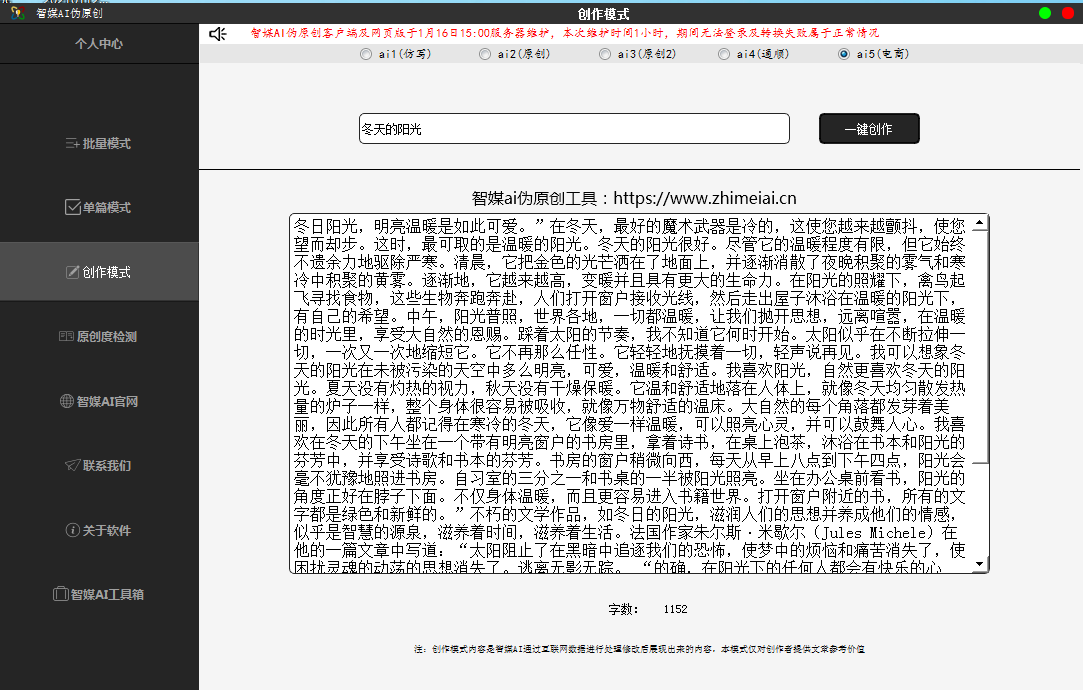Pick the ai3(原创2) radio option
1083x690 pixels.
(x=604, y=54)
